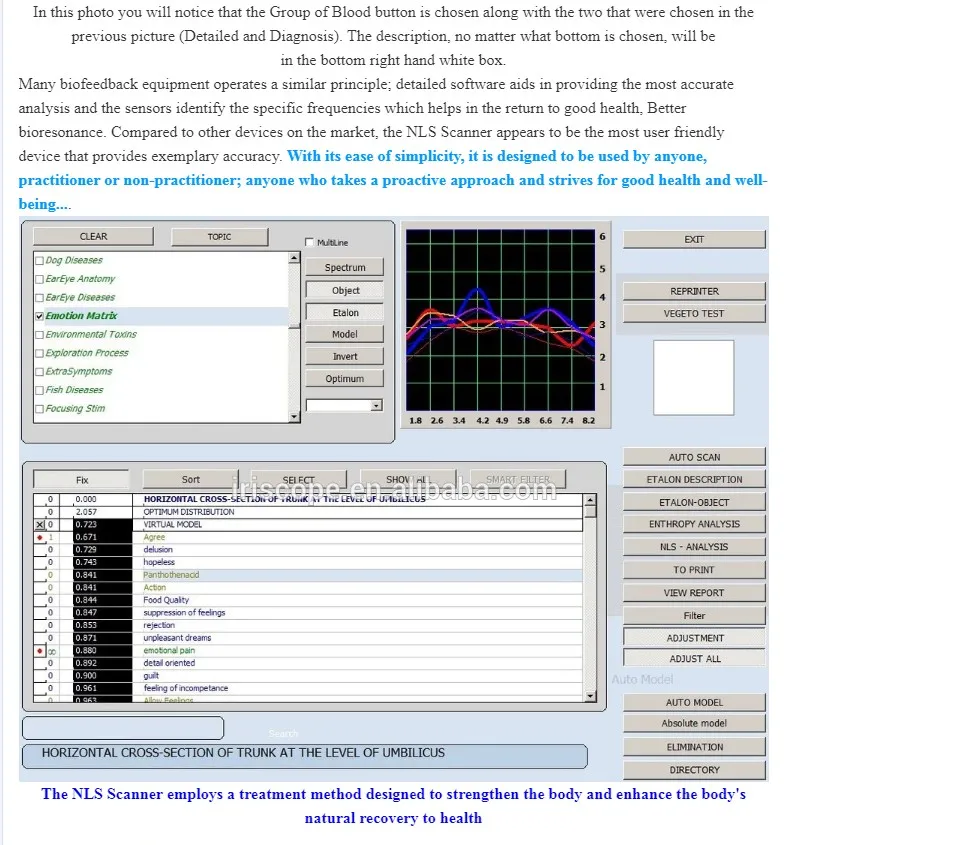This screenshot has width=956, height=845.
Task: Click the Absolute model button
Action: [694, 723]
